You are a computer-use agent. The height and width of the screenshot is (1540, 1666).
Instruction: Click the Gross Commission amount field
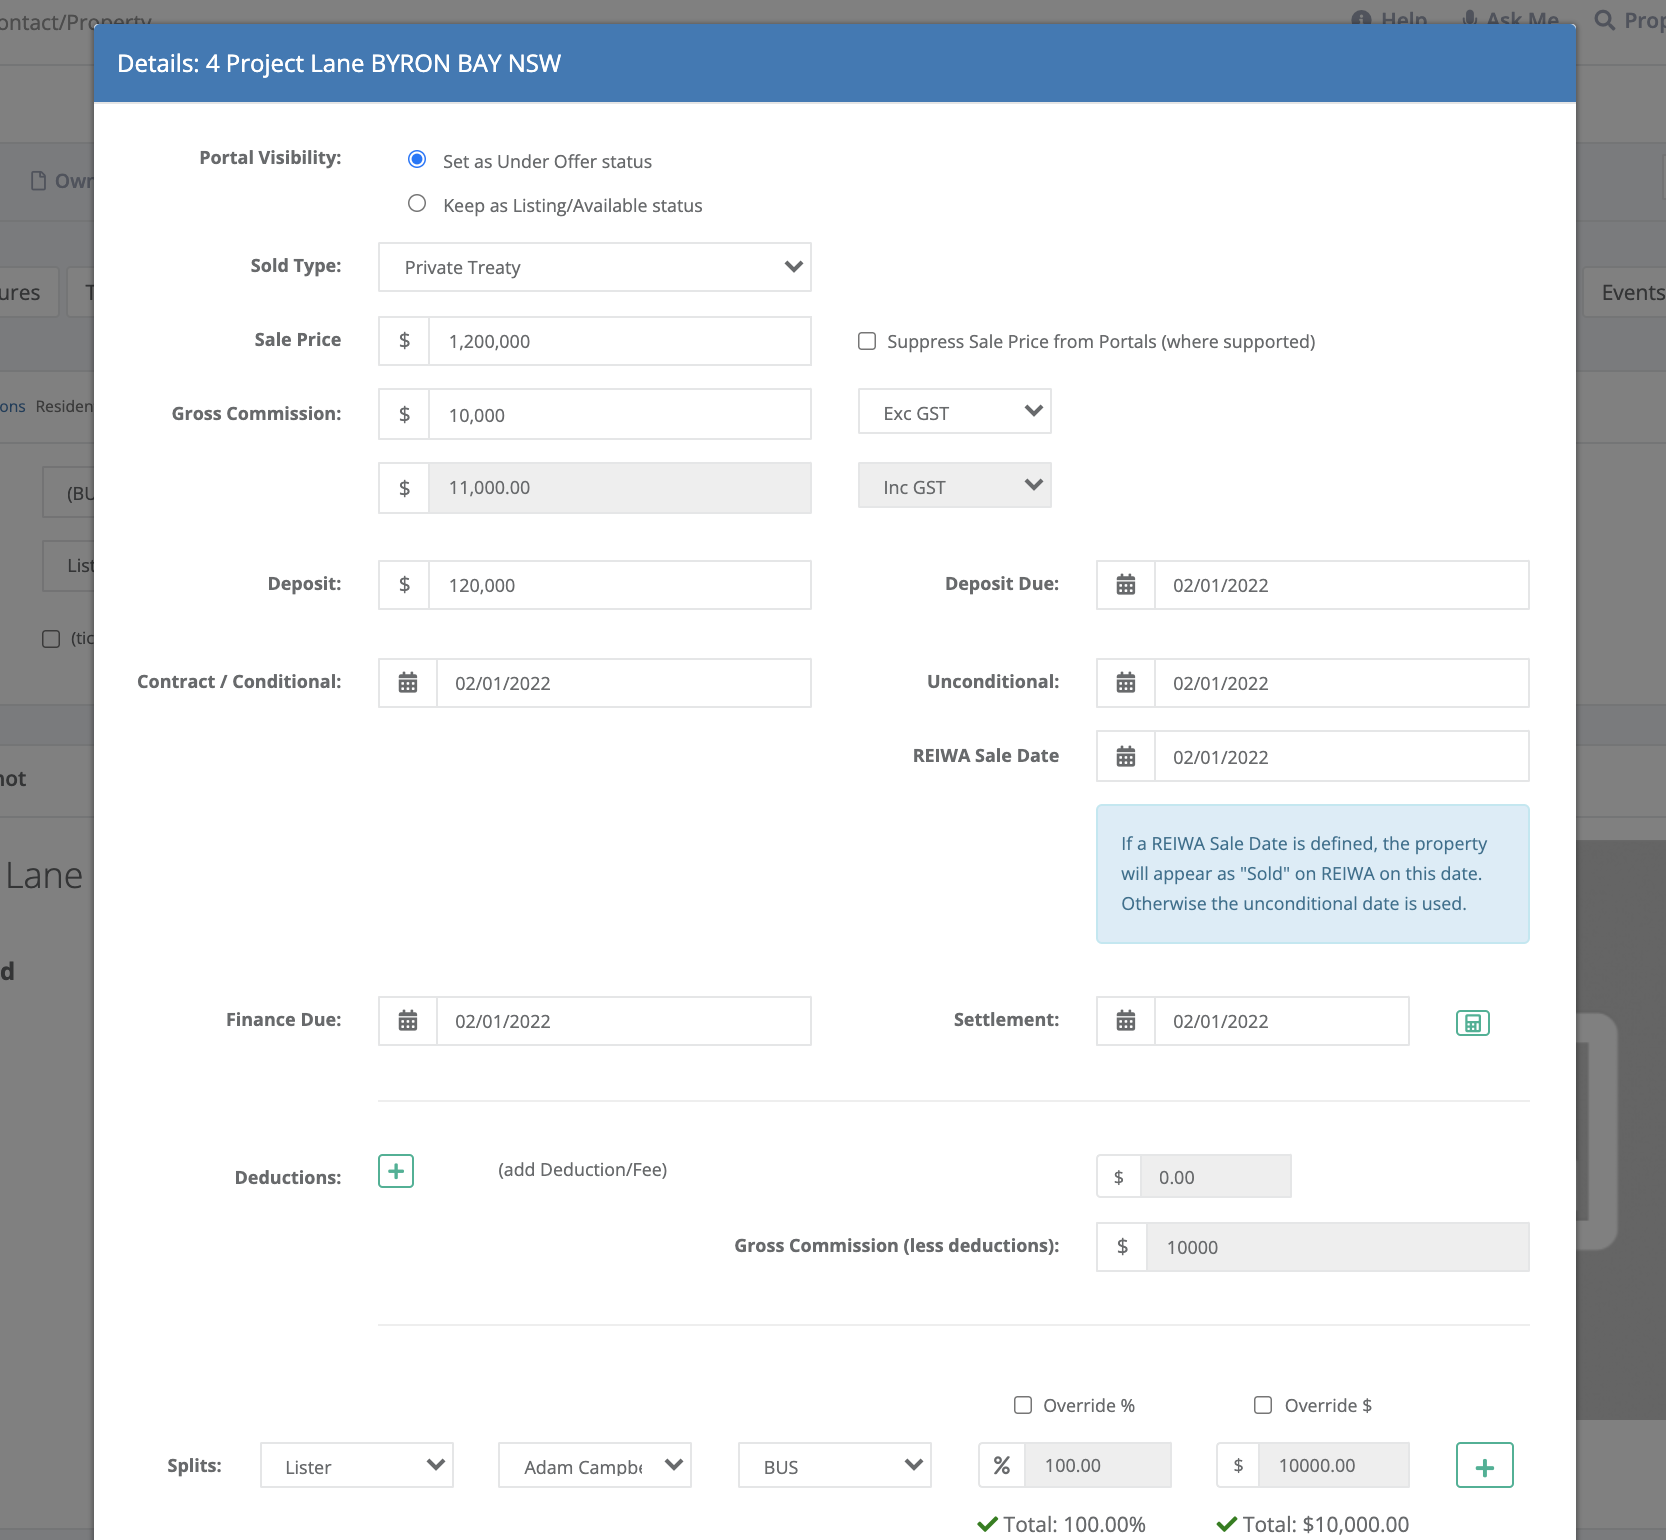click(x=620, y=414)
